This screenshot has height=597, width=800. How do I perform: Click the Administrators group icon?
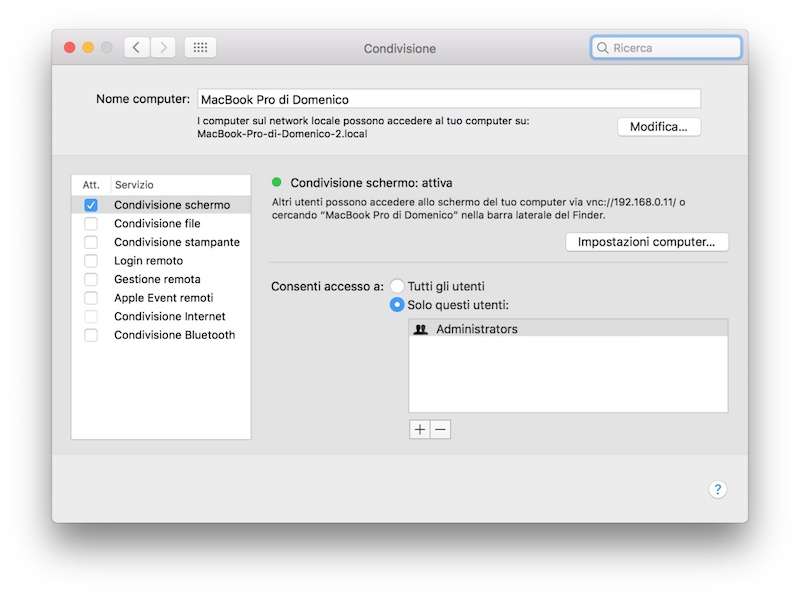(x=420, y=329)
